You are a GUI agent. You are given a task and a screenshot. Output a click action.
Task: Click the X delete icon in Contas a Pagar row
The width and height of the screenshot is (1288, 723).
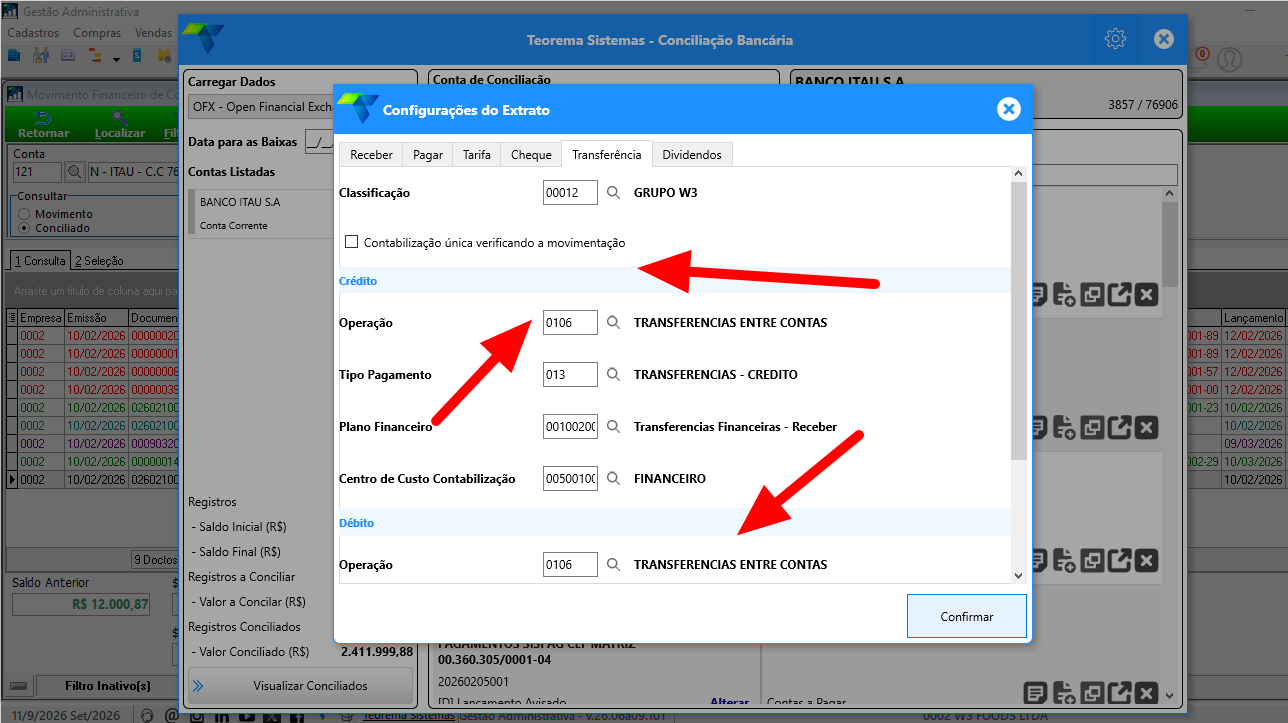[x=1146, y=693]
